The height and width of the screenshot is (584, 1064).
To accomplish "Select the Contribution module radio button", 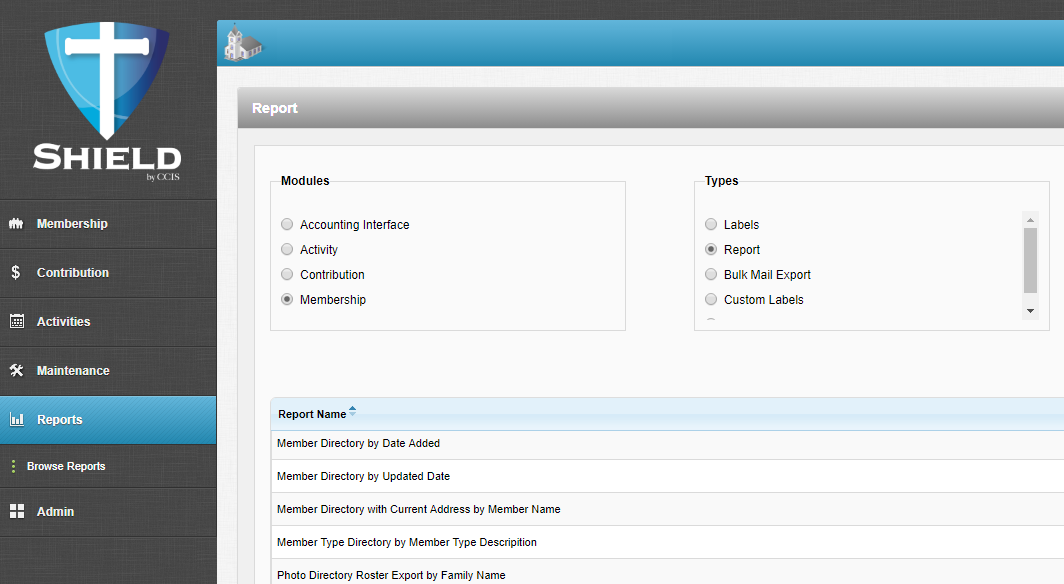I will click(287, 274).
